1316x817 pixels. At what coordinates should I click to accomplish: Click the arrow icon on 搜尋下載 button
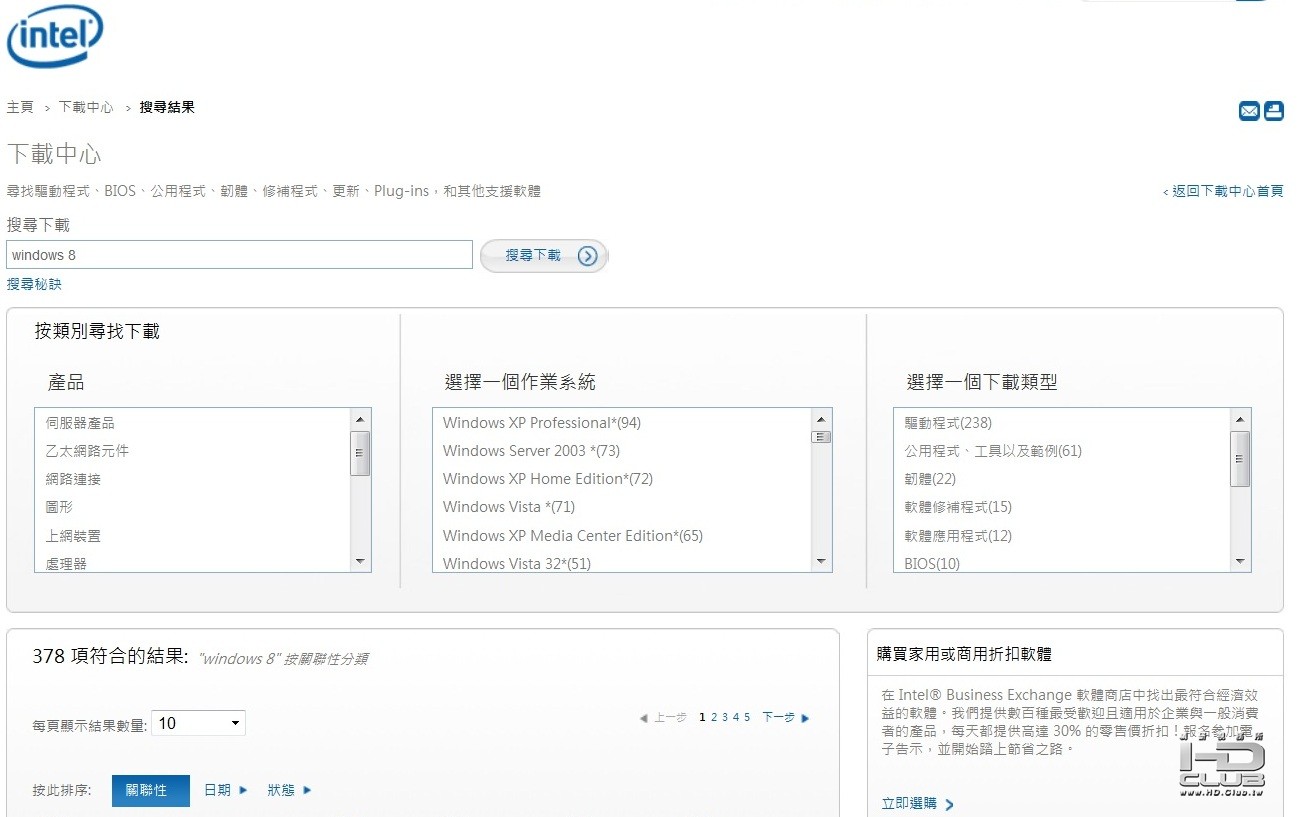click(x=588, y=256)
